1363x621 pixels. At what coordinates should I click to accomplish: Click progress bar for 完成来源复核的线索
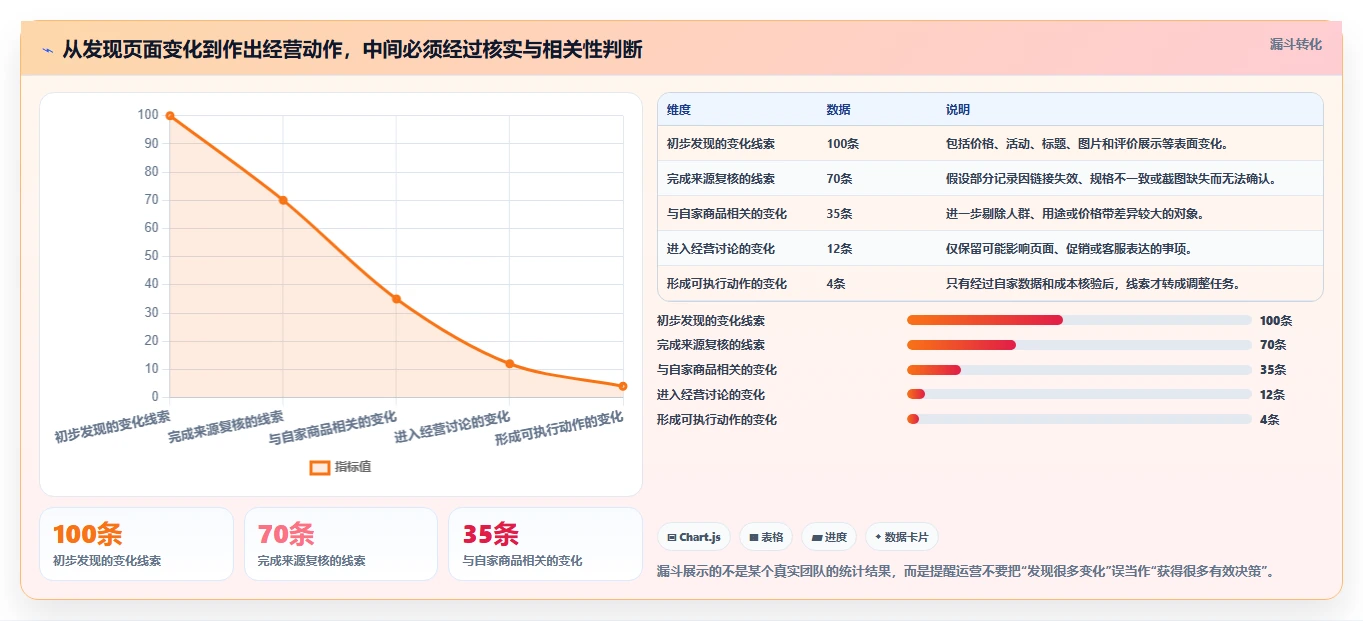(x=1079, y=345)
